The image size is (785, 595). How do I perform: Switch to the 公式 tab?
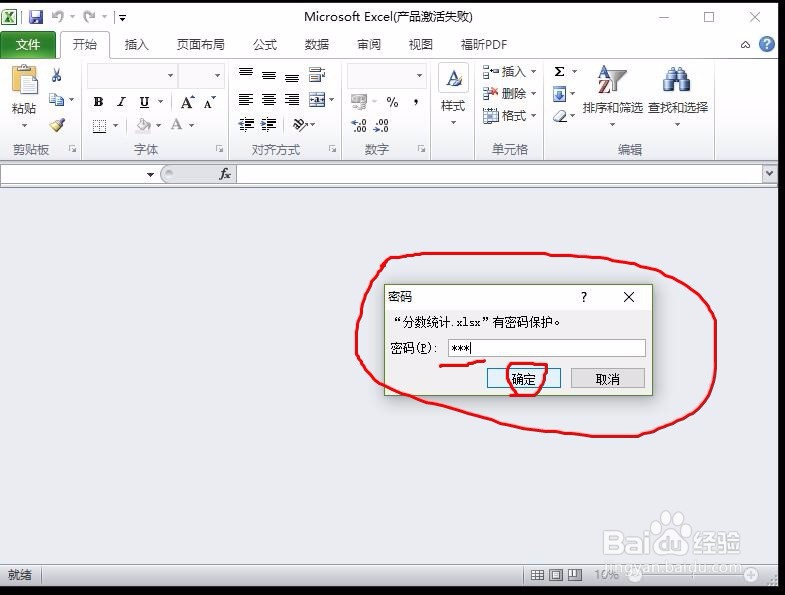265,45
